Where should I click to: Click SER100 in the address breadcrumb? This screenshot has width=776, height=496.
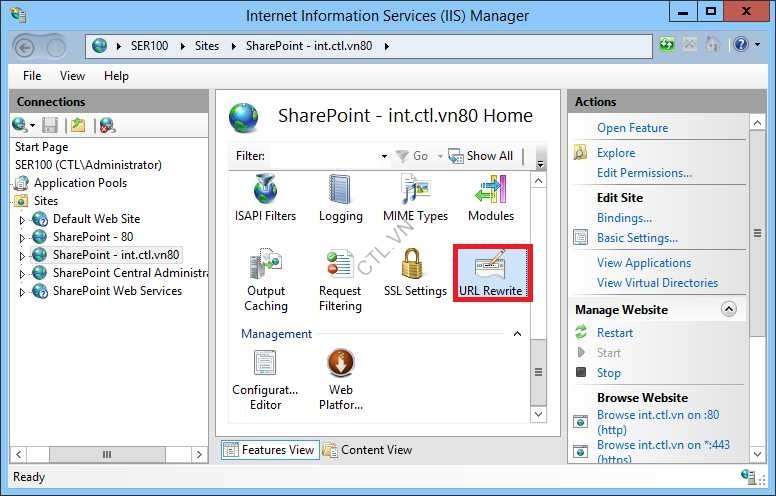click(x=149, y=46)
